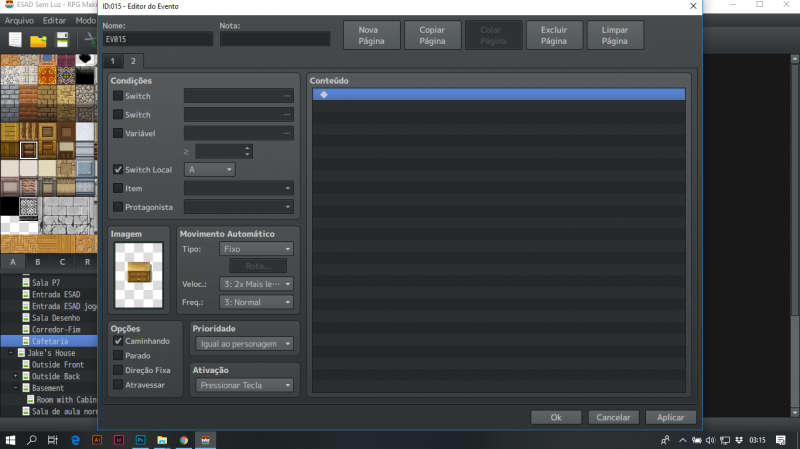This screenshot has width=800, height=449.
Task: Switch to event page tab 1
Action: 113,61
